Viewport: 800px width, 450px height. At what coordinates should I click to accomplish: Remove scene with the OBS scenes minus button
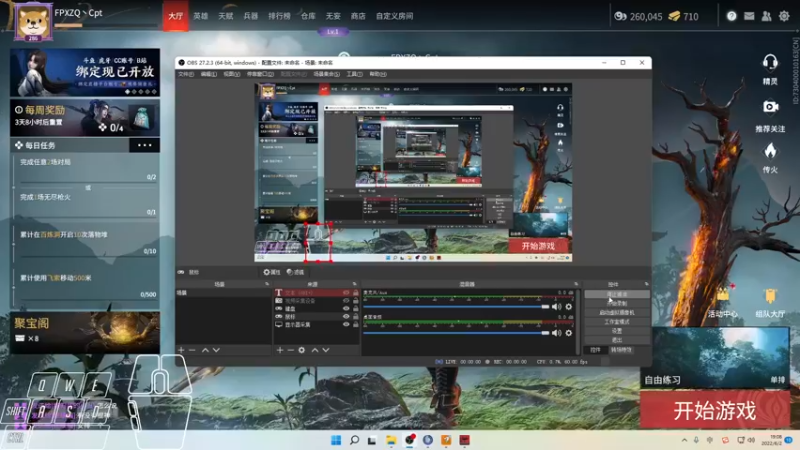tap(192, 350)
